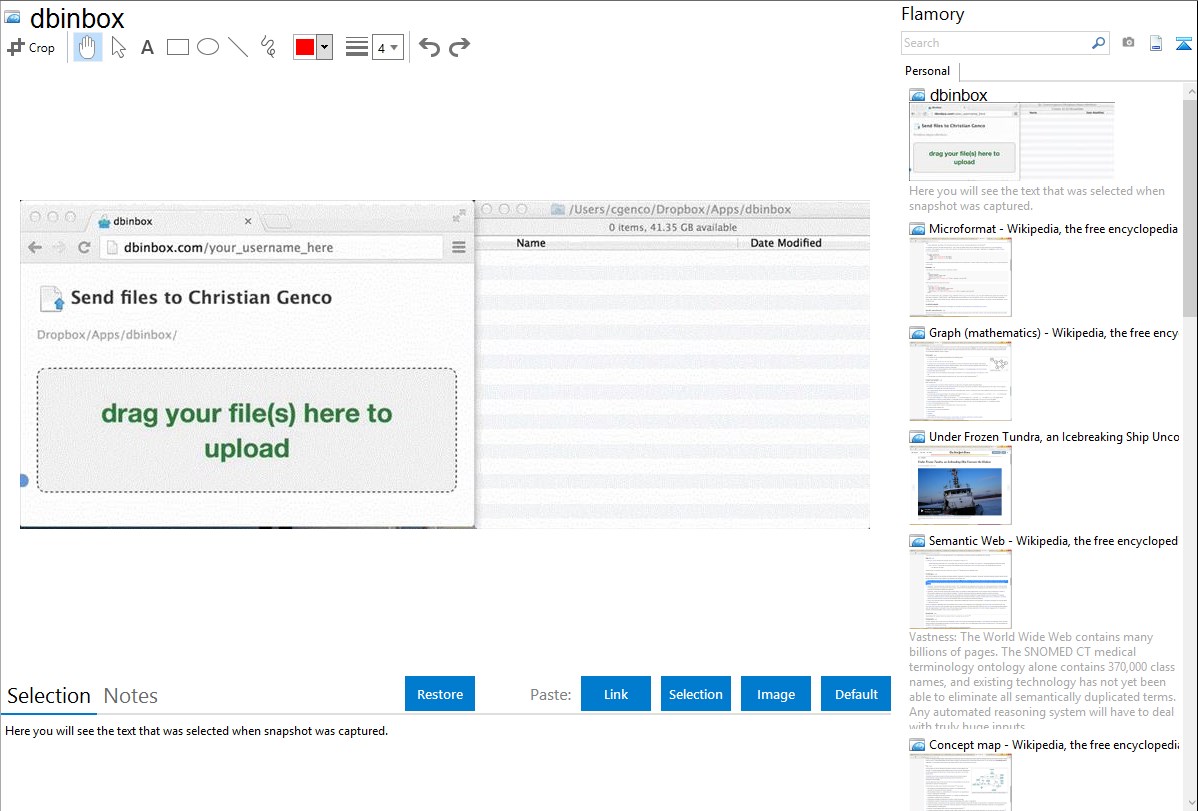Open the Graph (mathematics) snapshot thumbnail
This screenshot has width=1198, height=811.
pyautogui.click(x=960, y=381)
